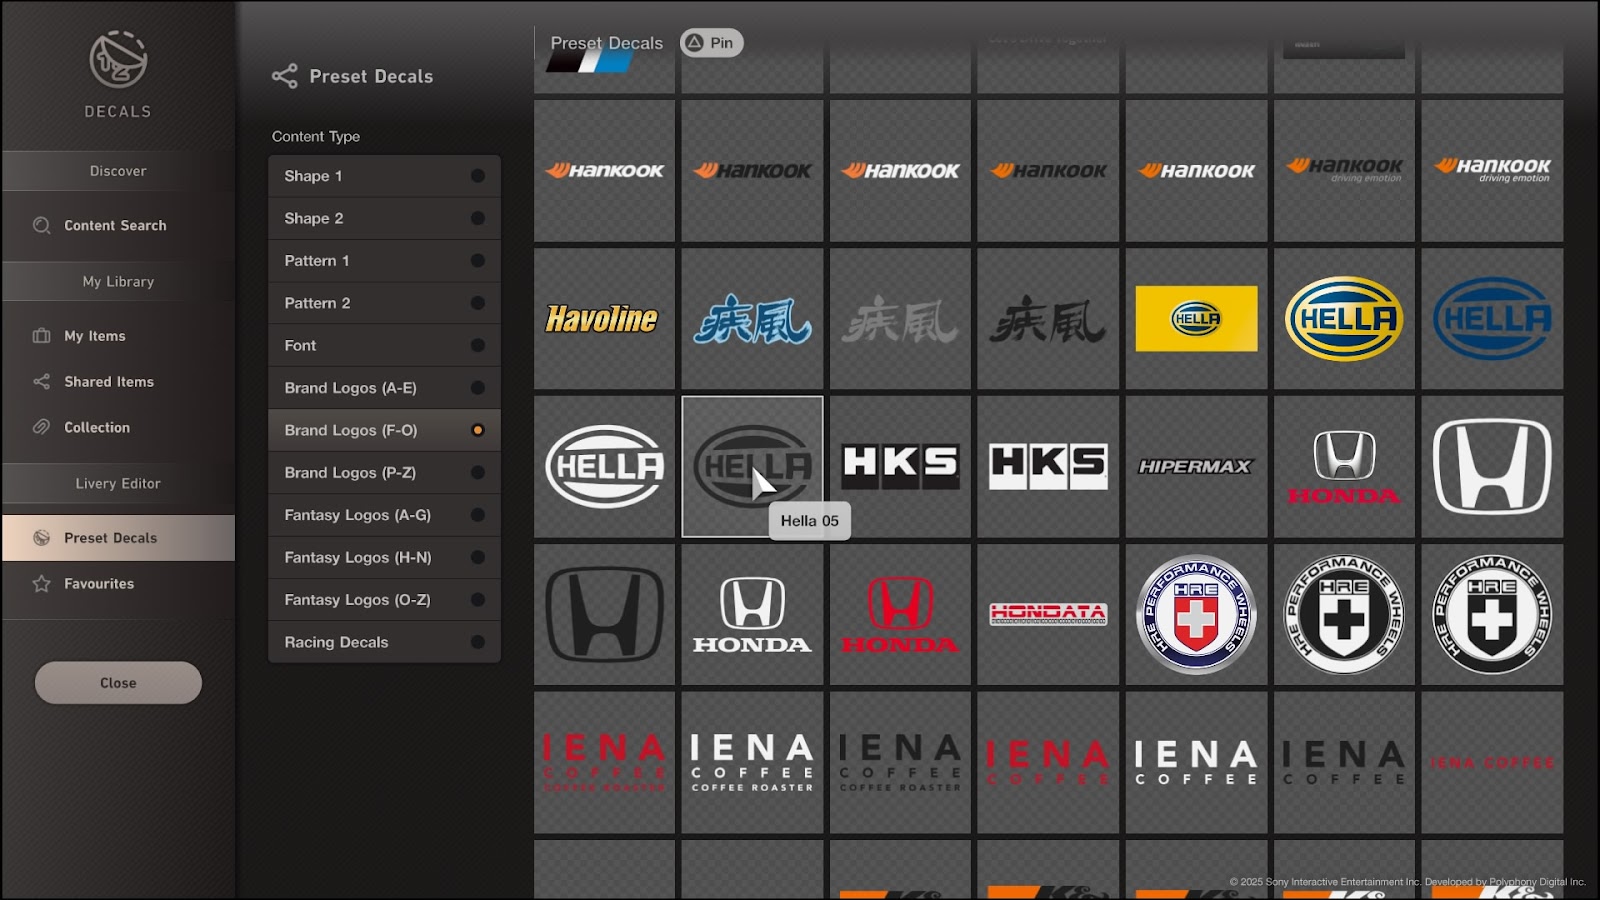The image size is (1600, 900).
Task: Select the highlighted Hella 05 decal
Action: 752,467
